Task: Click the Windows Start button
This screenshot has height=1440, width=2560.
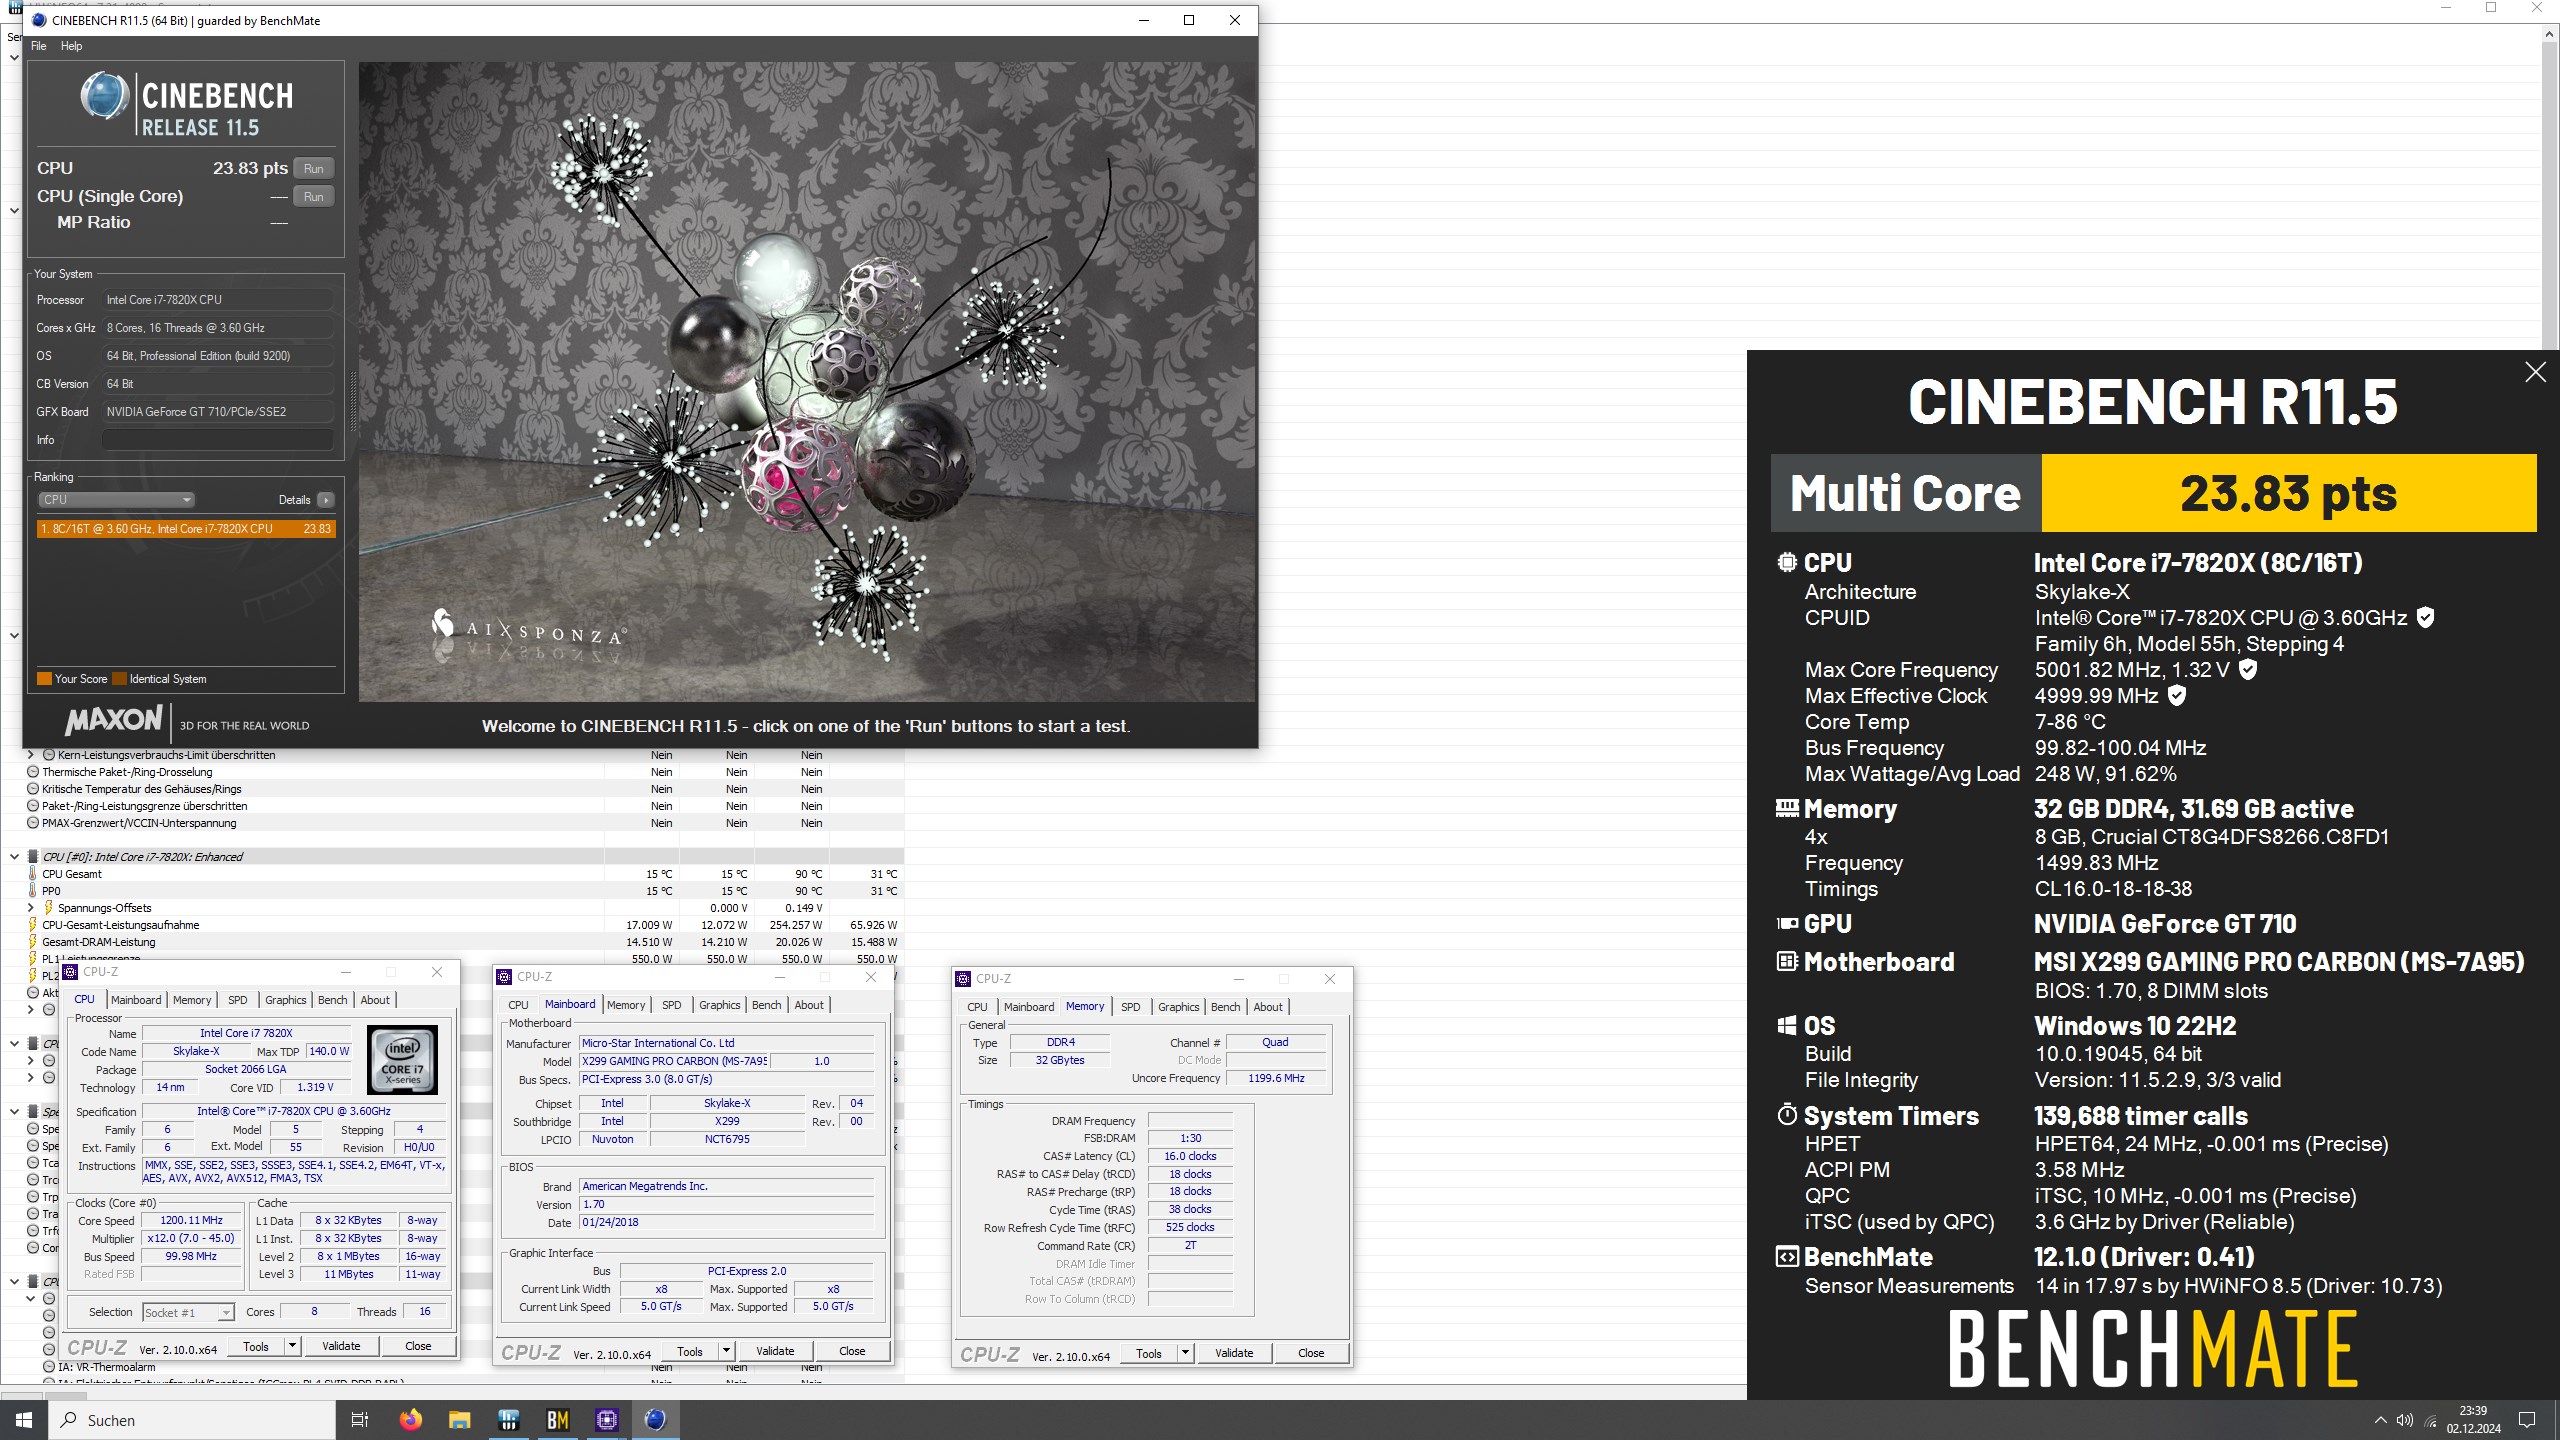Action: (24, 1419)
